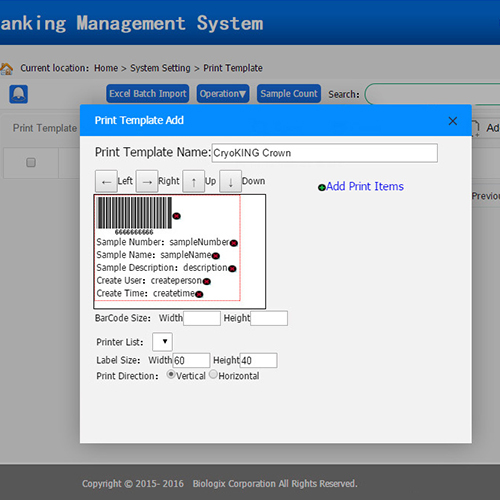500x500 pixels.
Task: Click the Print Template Name field
Action: click(325, 153)
